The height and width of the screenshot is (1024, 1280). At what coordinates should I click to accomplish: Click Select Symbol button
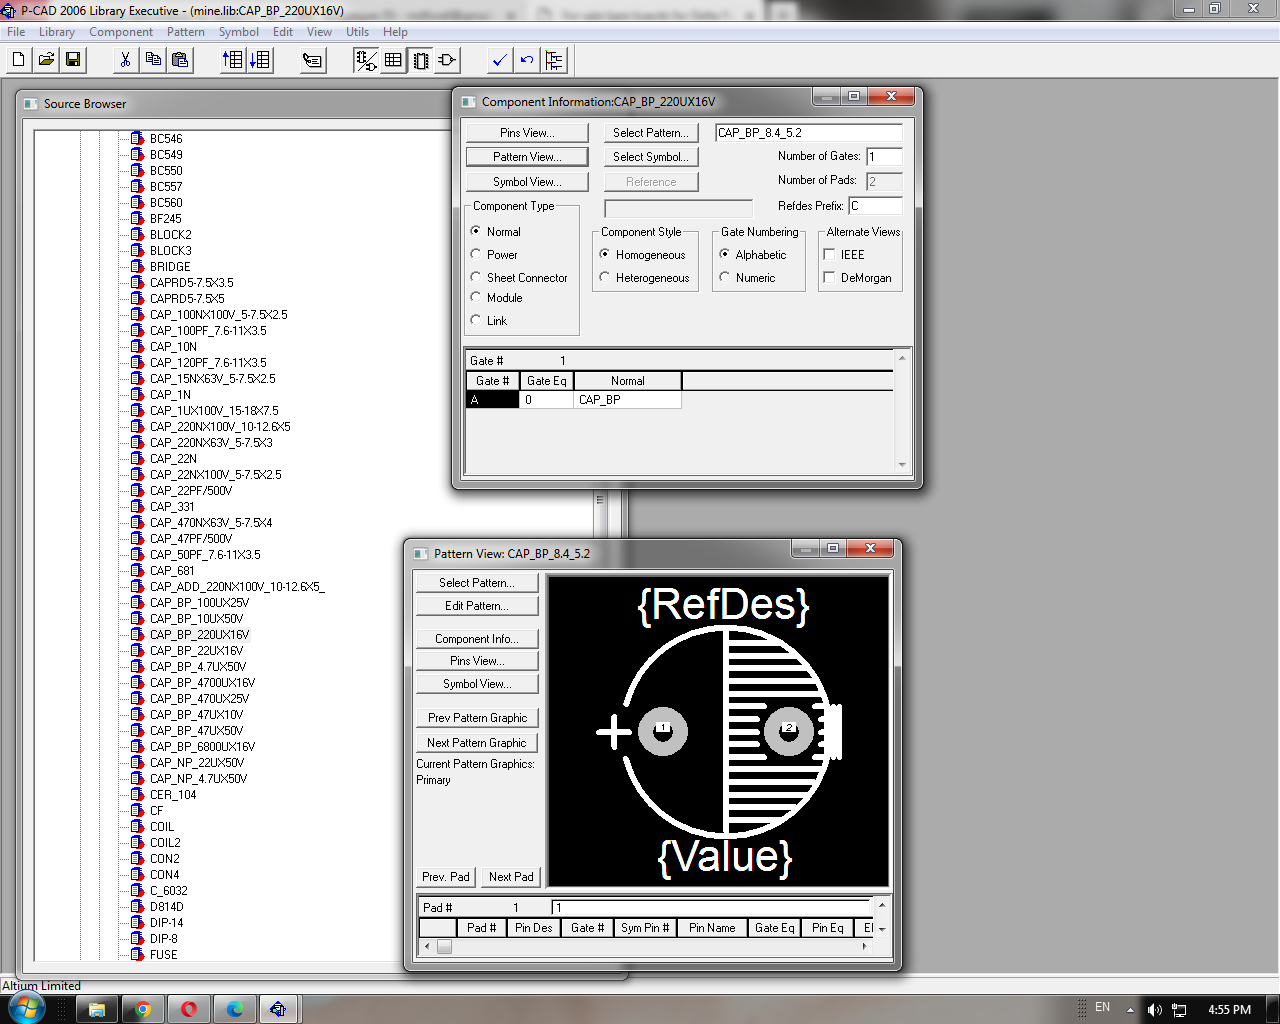point(651,157)
